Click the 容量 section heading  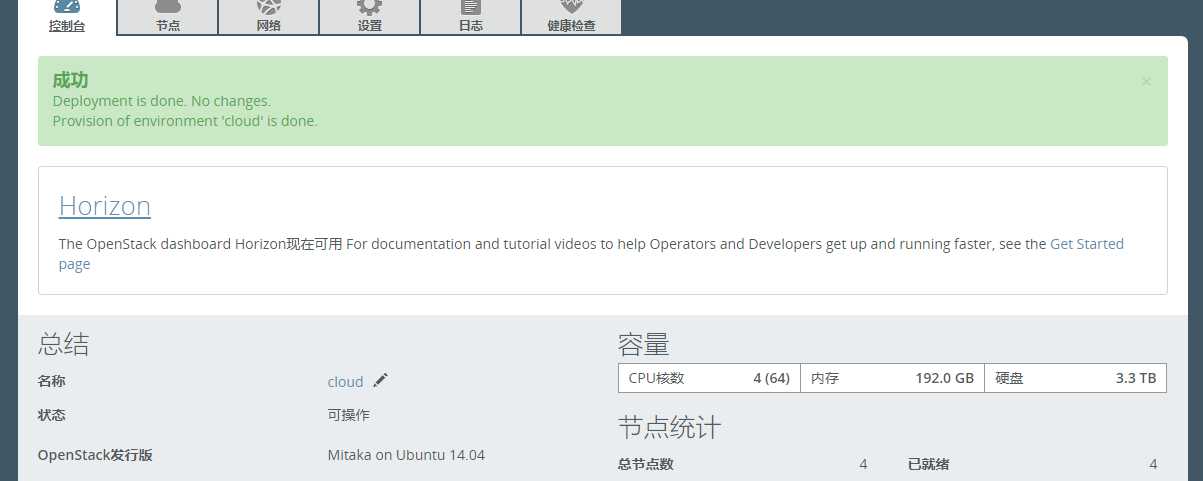643,345
